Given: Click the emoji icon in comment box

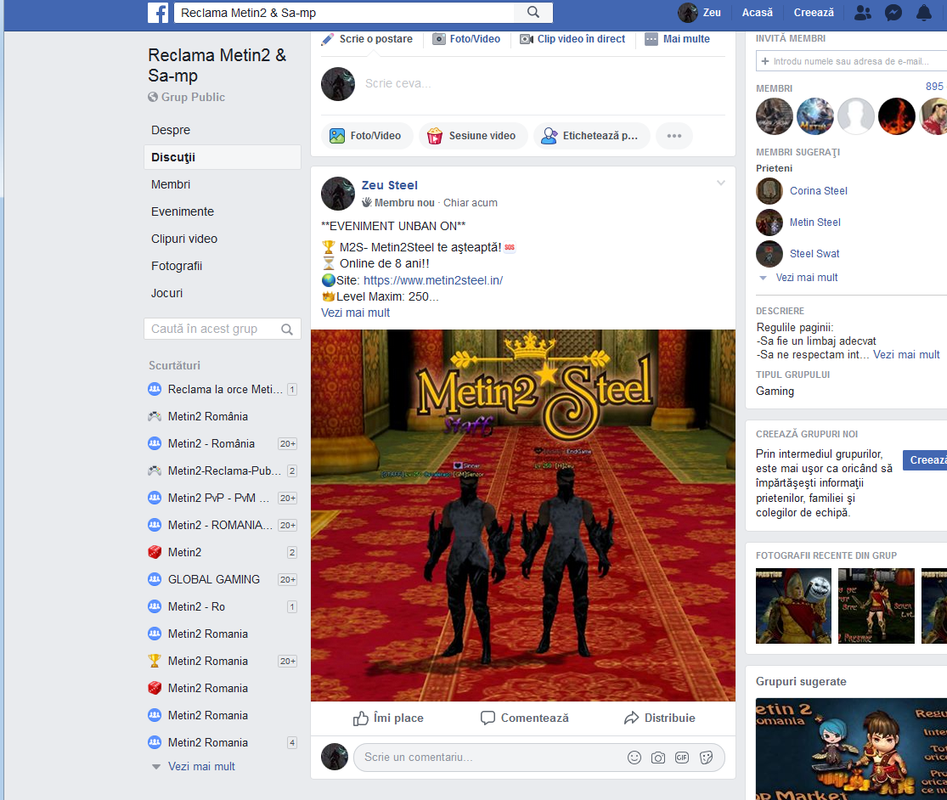Looking at the screenshot, I should (634, 757).
